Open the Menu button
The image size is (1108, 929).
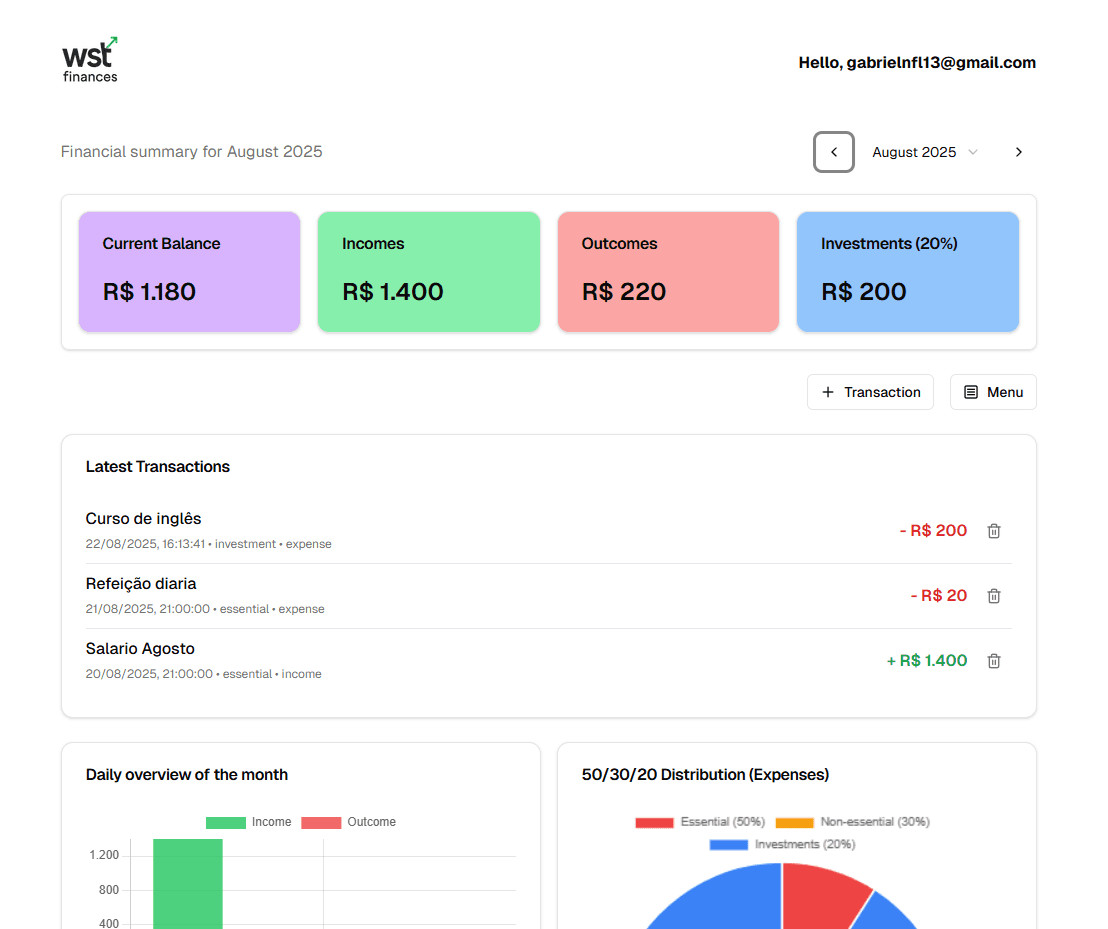[x=993, y=392]
